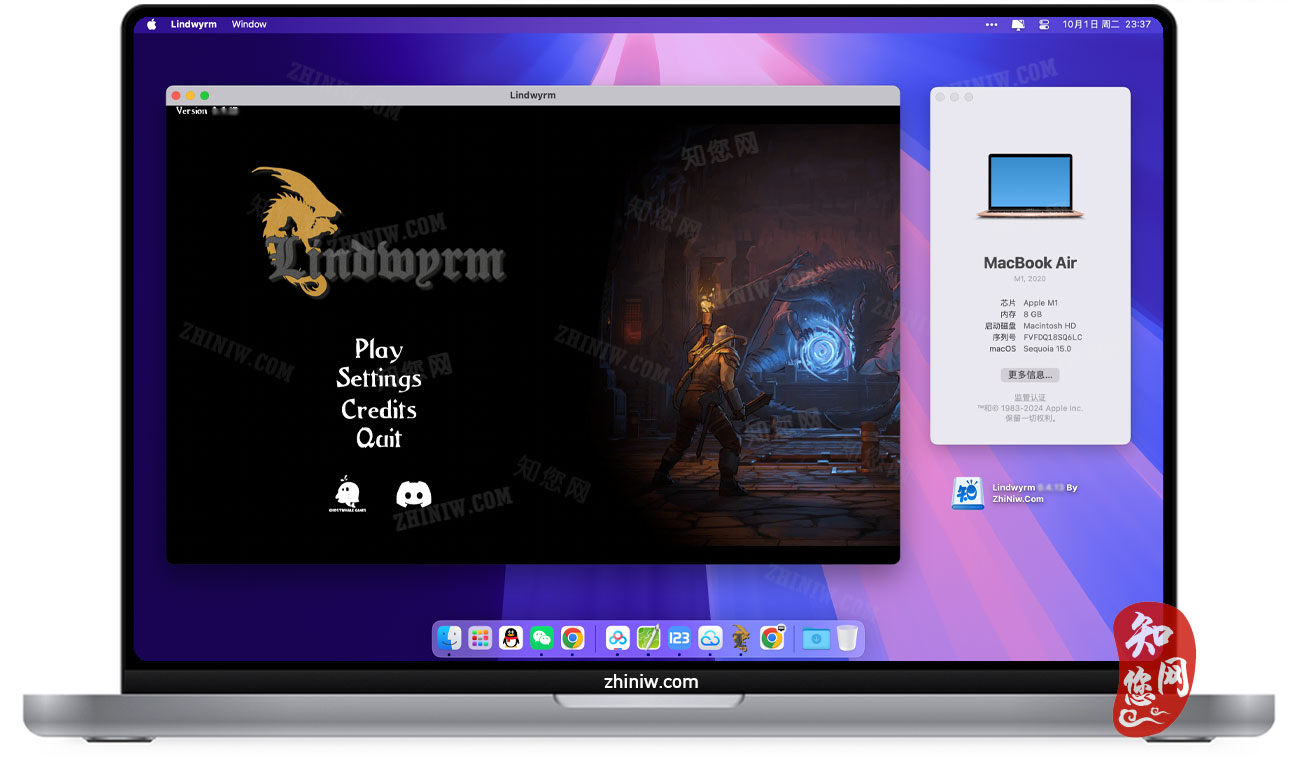Screen dimensions: 1298x779
Task: Open Launchpad from the dock
Action: [x=481, y=638]
